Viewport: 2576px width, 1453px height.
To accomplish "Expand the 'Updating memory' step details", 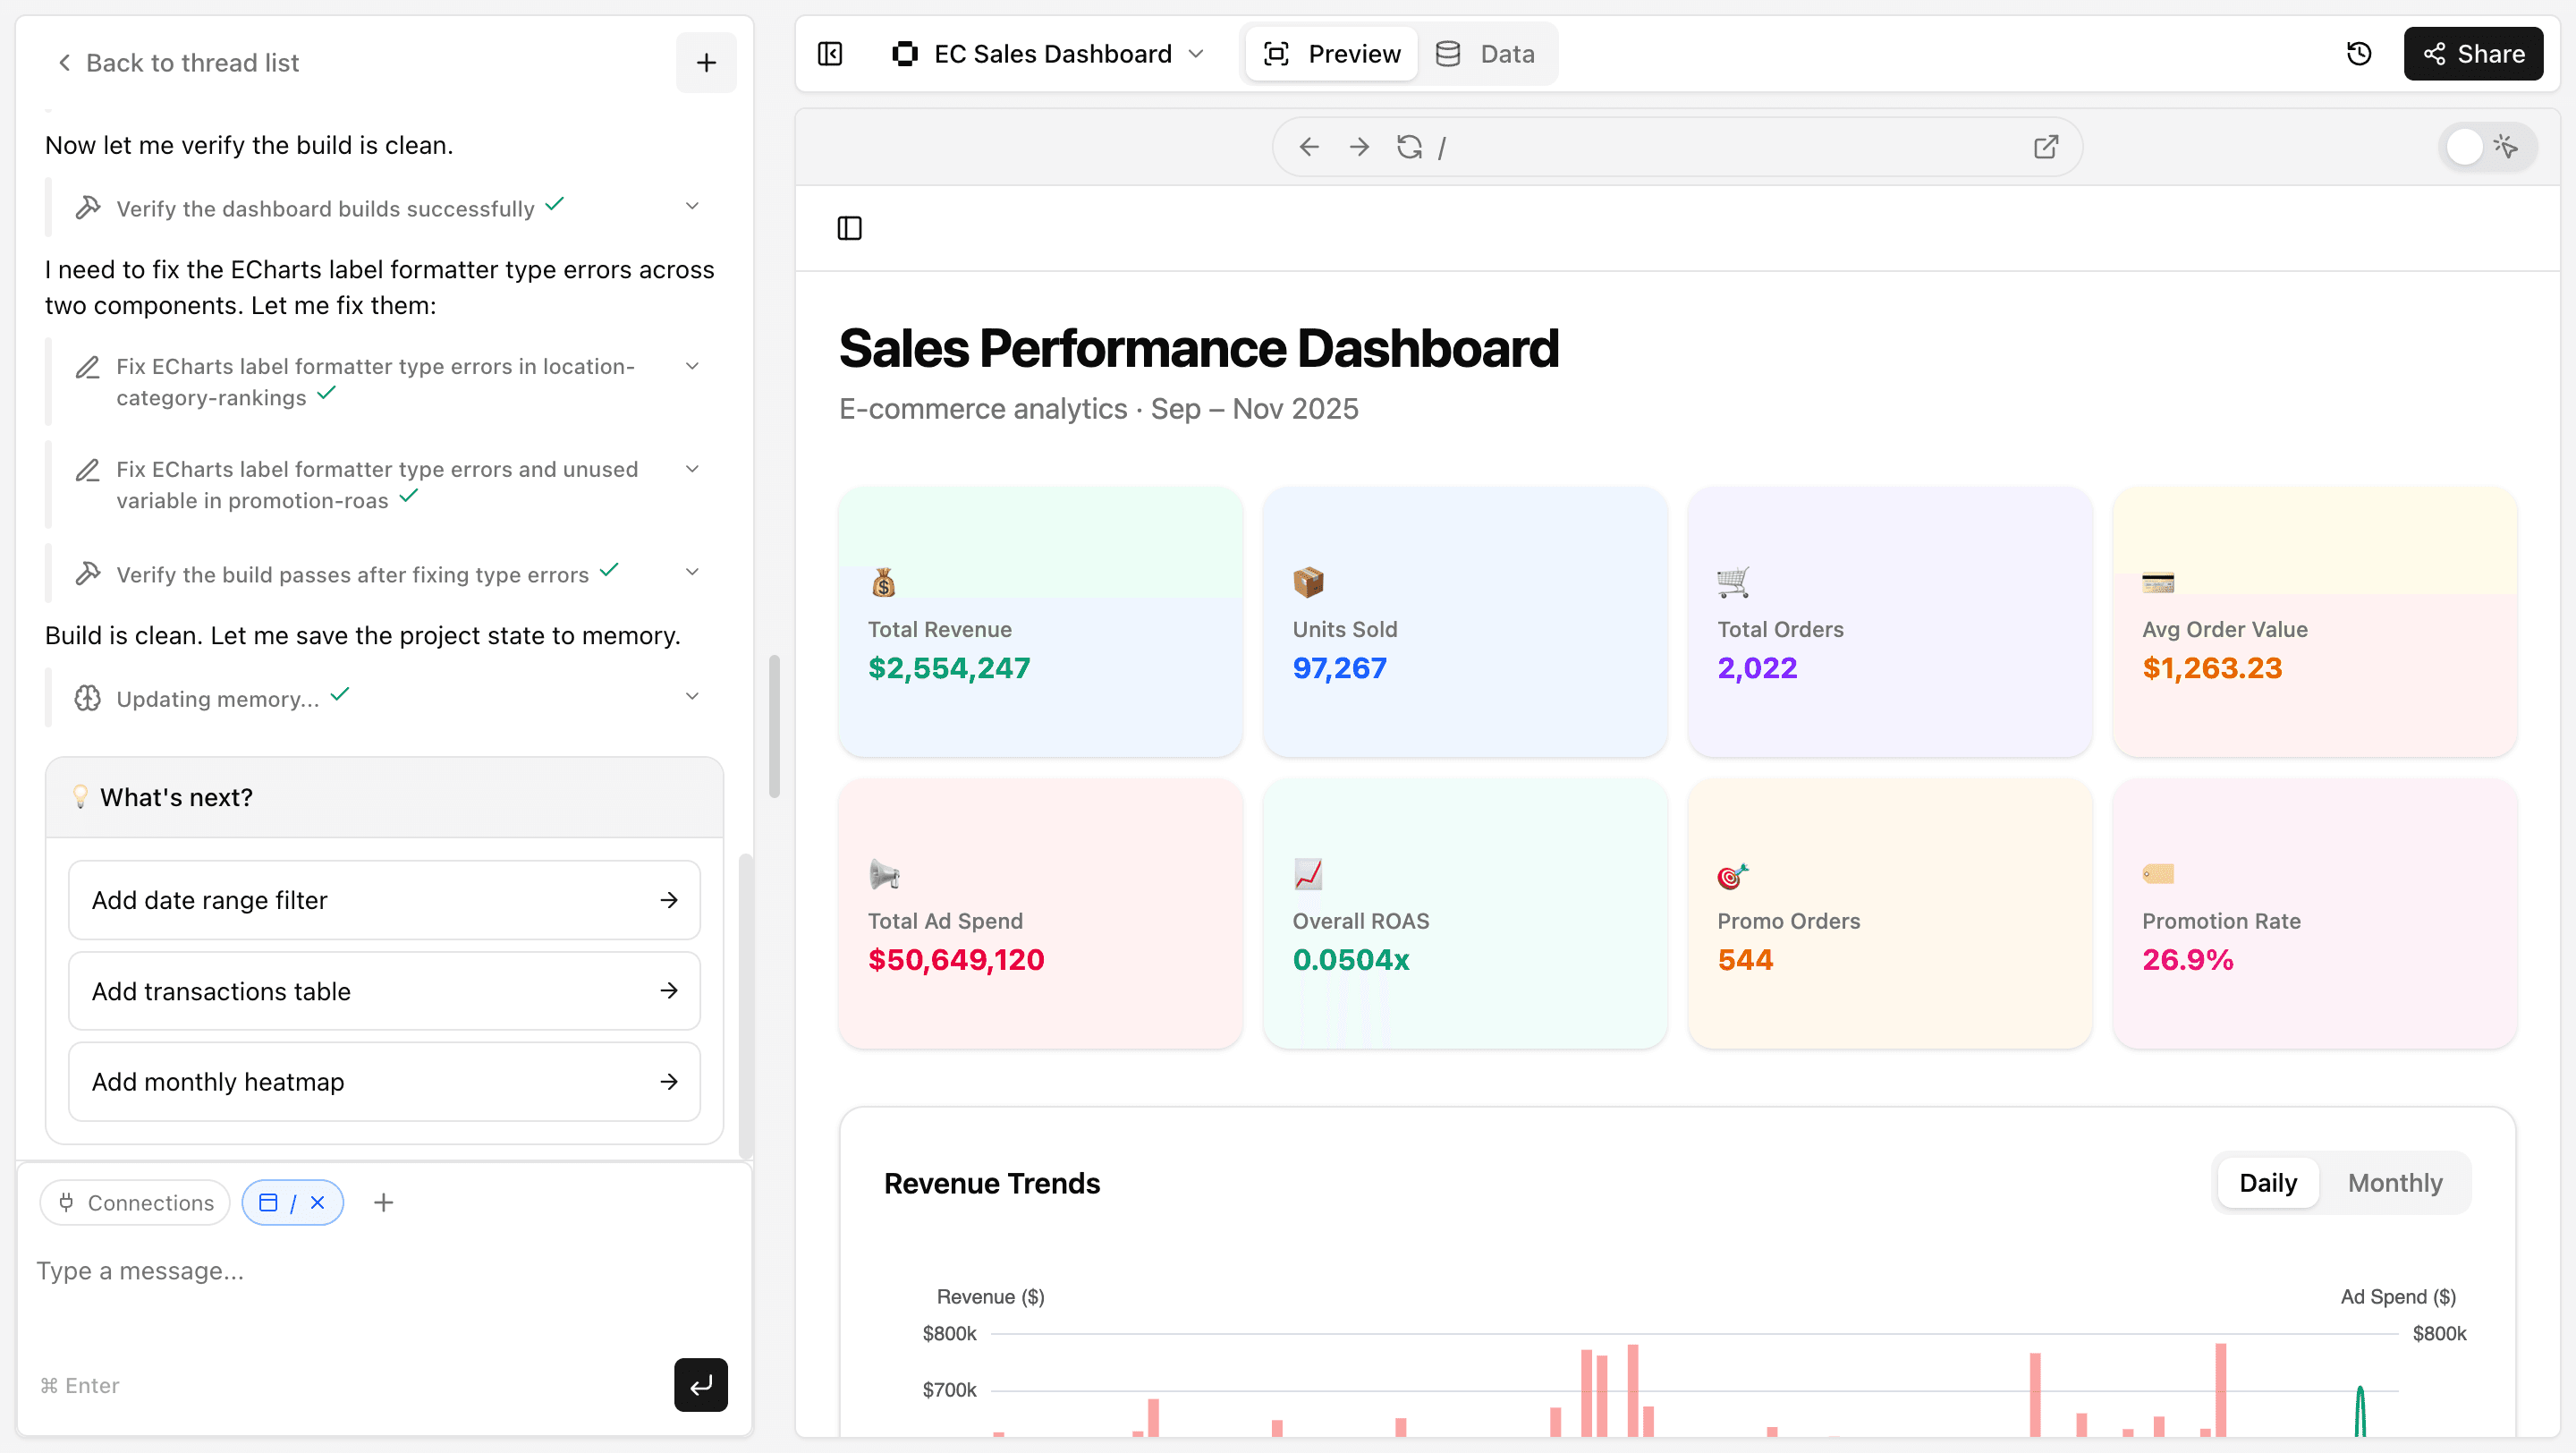I will tap(692, 696).
